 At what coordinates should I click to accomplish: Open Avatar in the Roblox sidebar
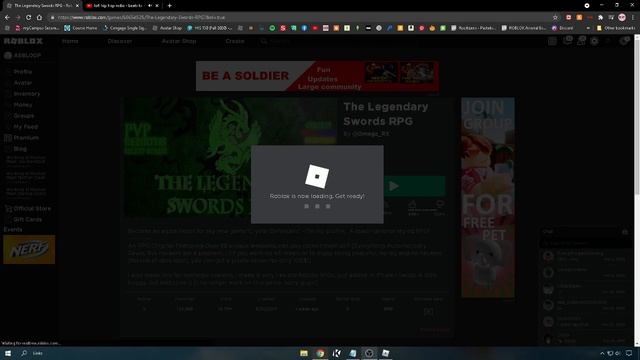tap(23, 82)
